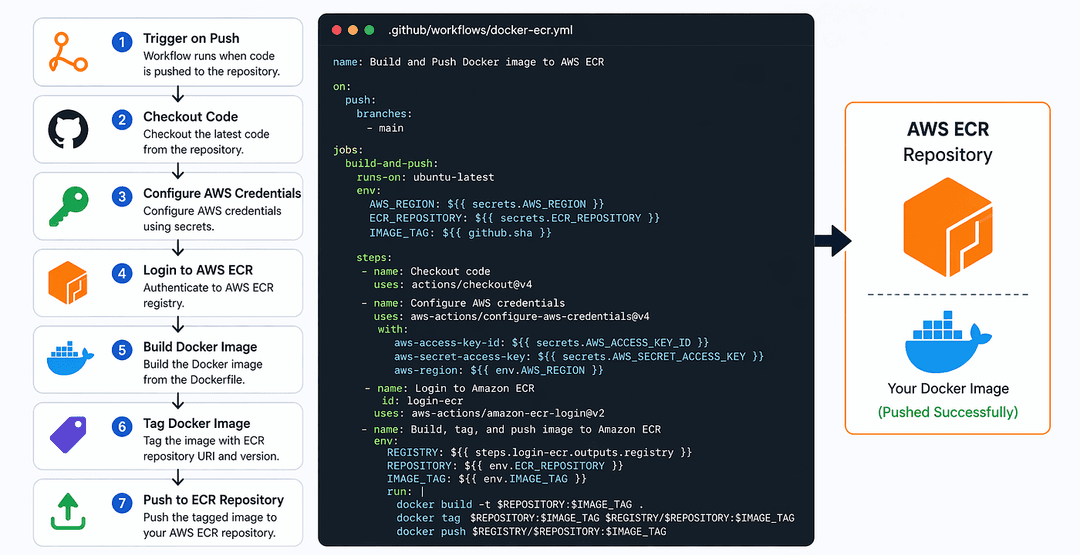
Task: Click the orange git trigger icon
Action: pyautogui.click(x=68, y=52)
